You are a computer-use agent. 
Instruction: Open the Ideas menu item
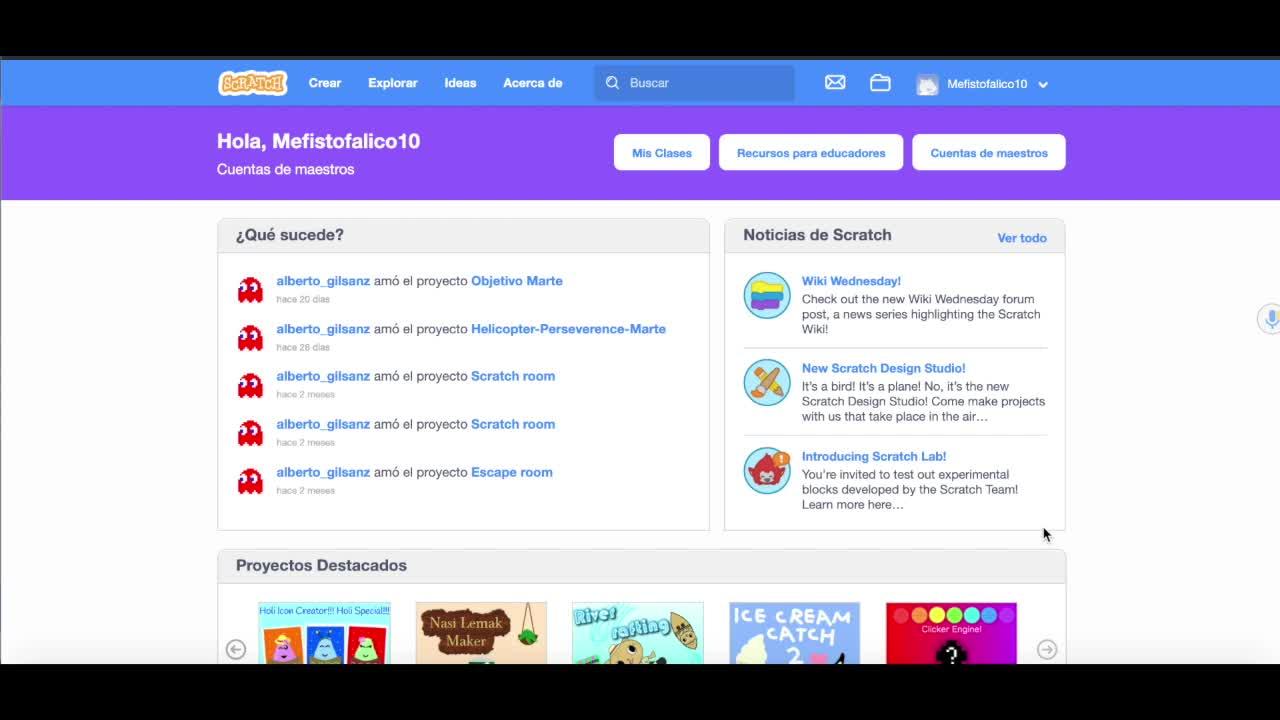pyautogui.click(x=460, y=83)
